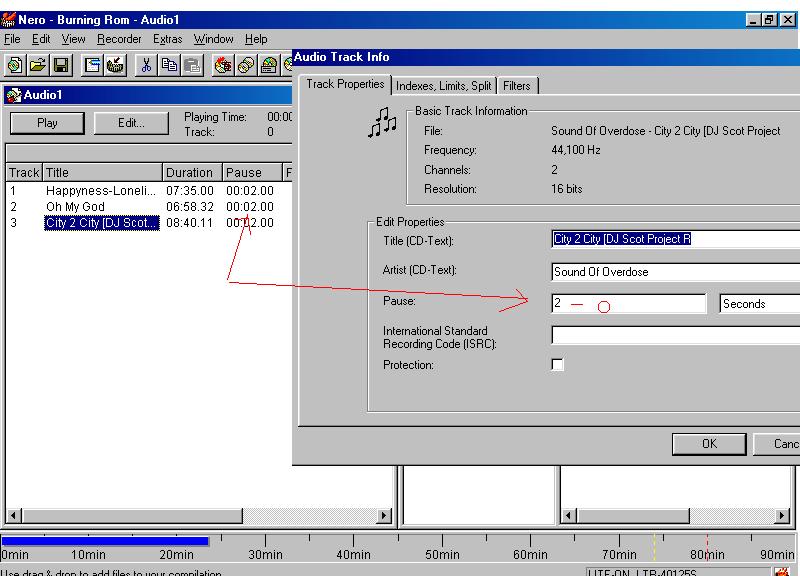The height and width of the screenshot is (576, 800).
Task: Click the Pause value input field
Action: point(628,303)
